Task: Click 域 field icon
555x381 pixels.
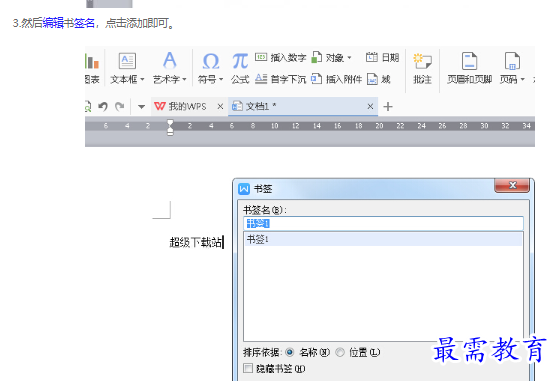Action: (x=378, y=79)
